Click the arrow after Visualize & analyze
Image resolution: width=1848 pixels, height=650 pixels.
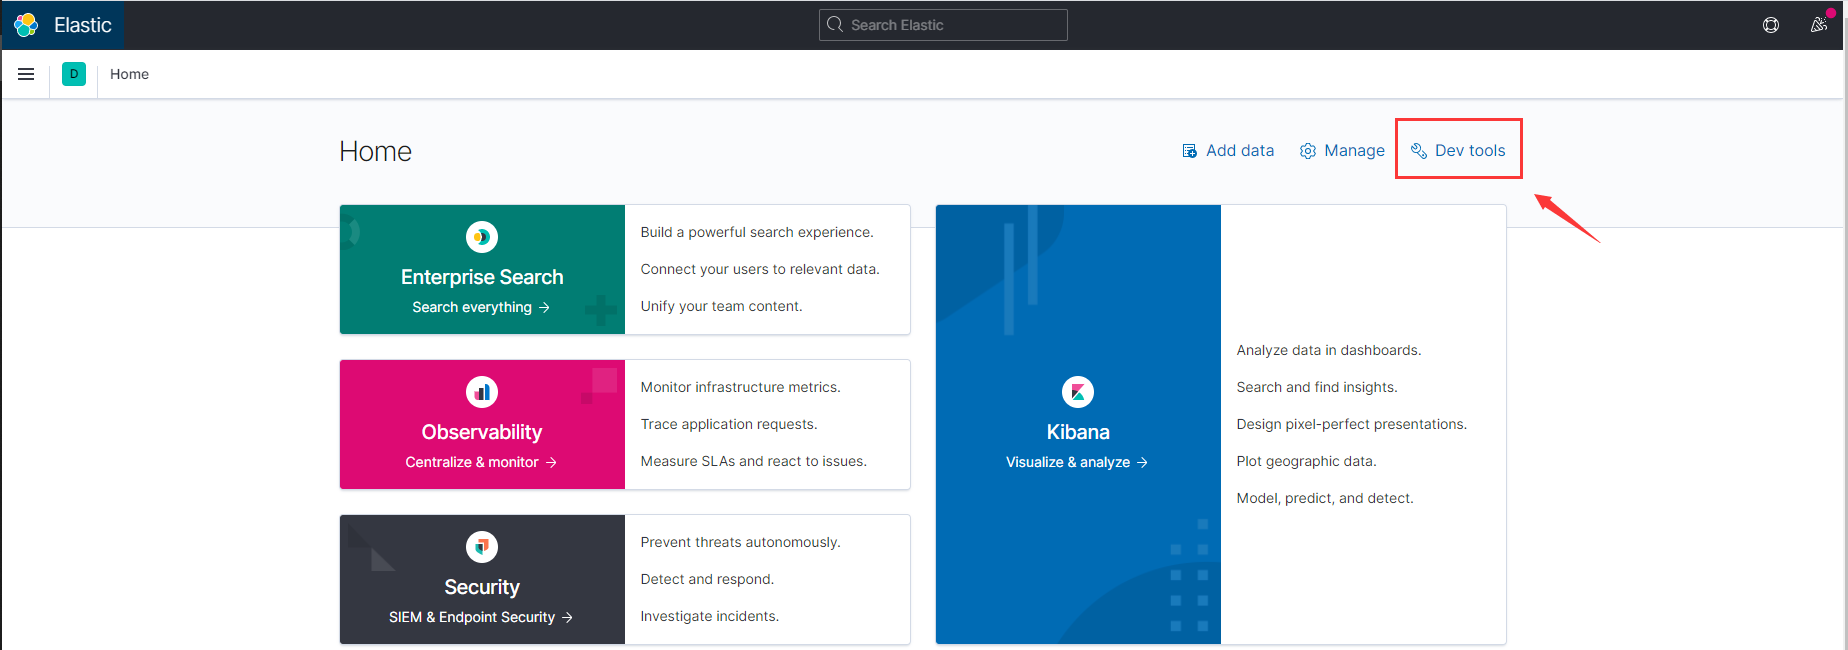click(x=1142, y=463)
